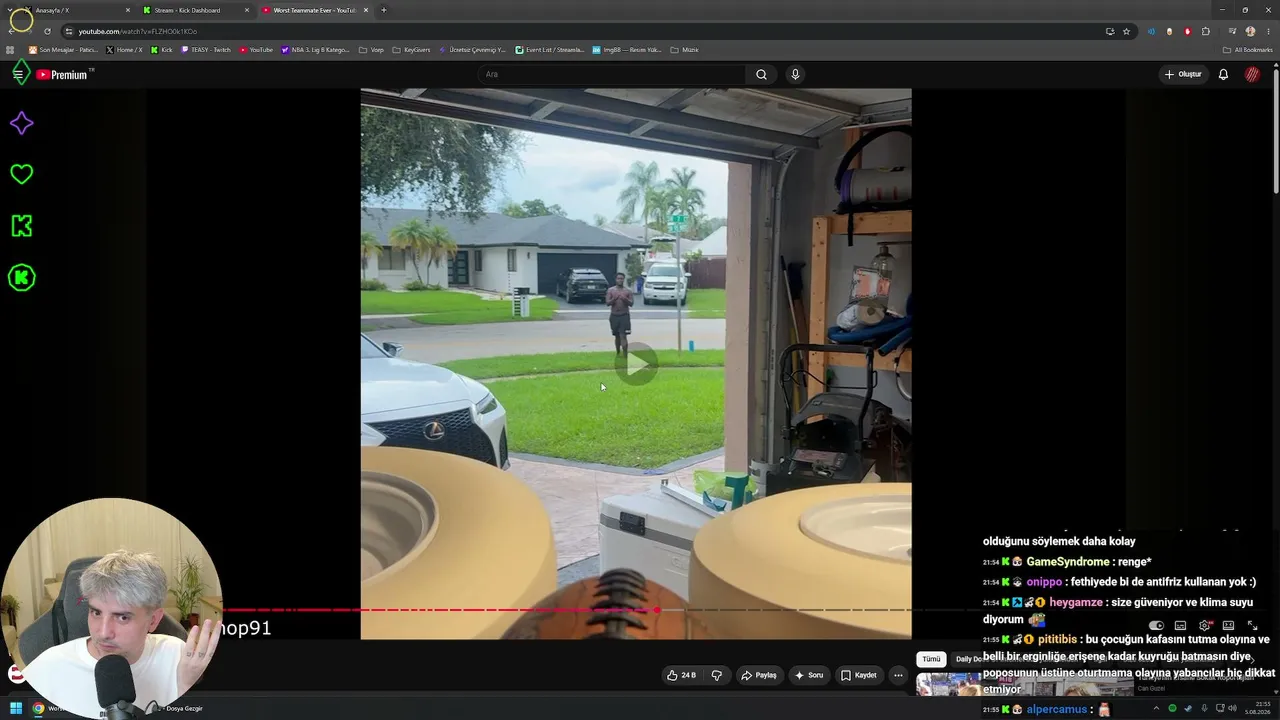Close the Stream - Kick Dashboard tab
Screen dimensions: 1280x720
click(x=247, y=10)
